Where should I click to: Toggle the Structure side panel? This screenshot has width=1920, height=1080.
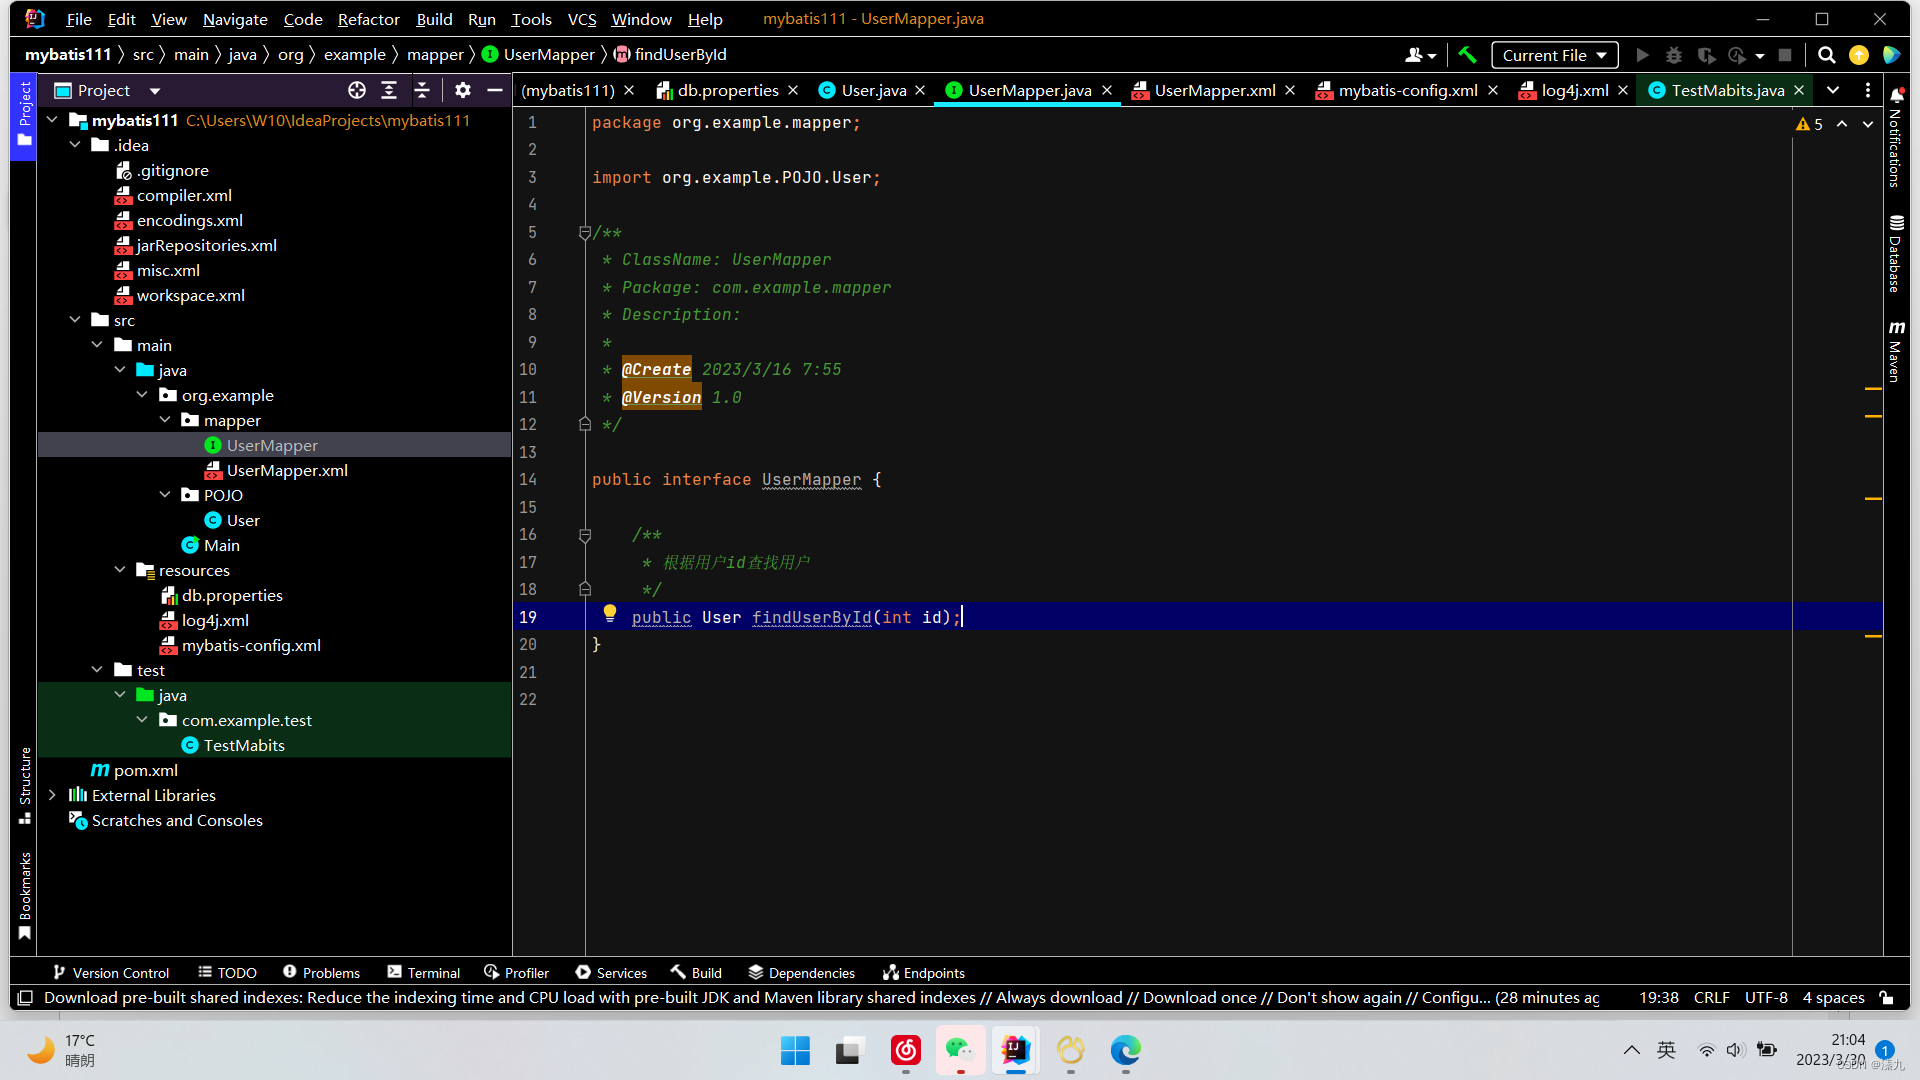pyautogui.click(x=25, y=785)
